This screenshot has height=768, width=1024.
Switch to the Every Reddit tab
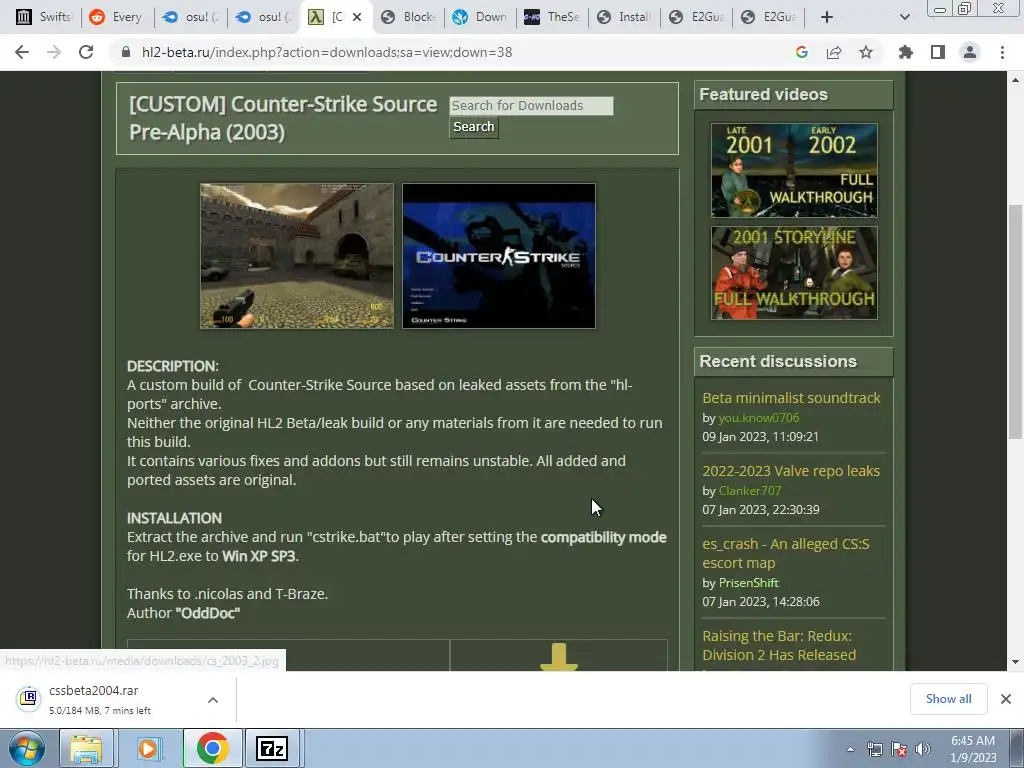pos(116,17)
